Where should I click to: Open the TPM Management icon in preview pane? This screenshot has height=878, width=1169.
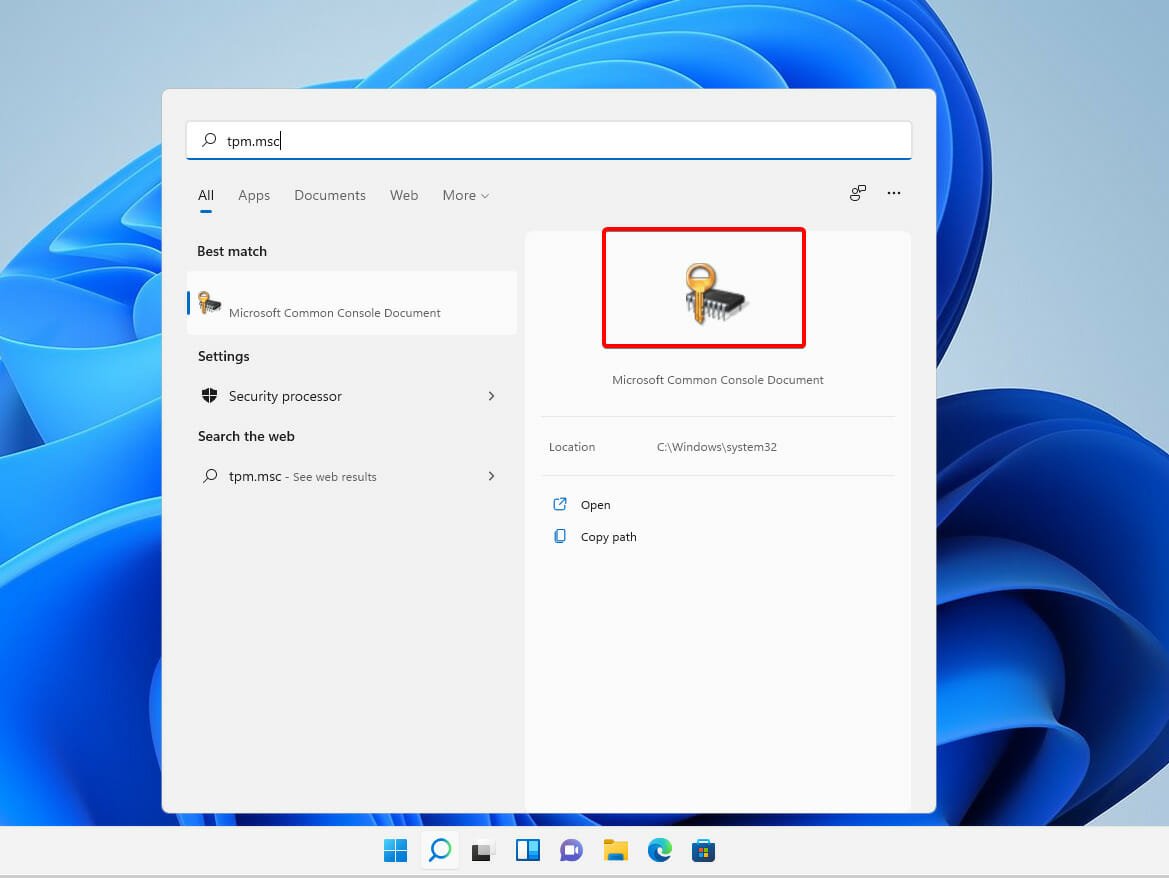coord(703,287)
